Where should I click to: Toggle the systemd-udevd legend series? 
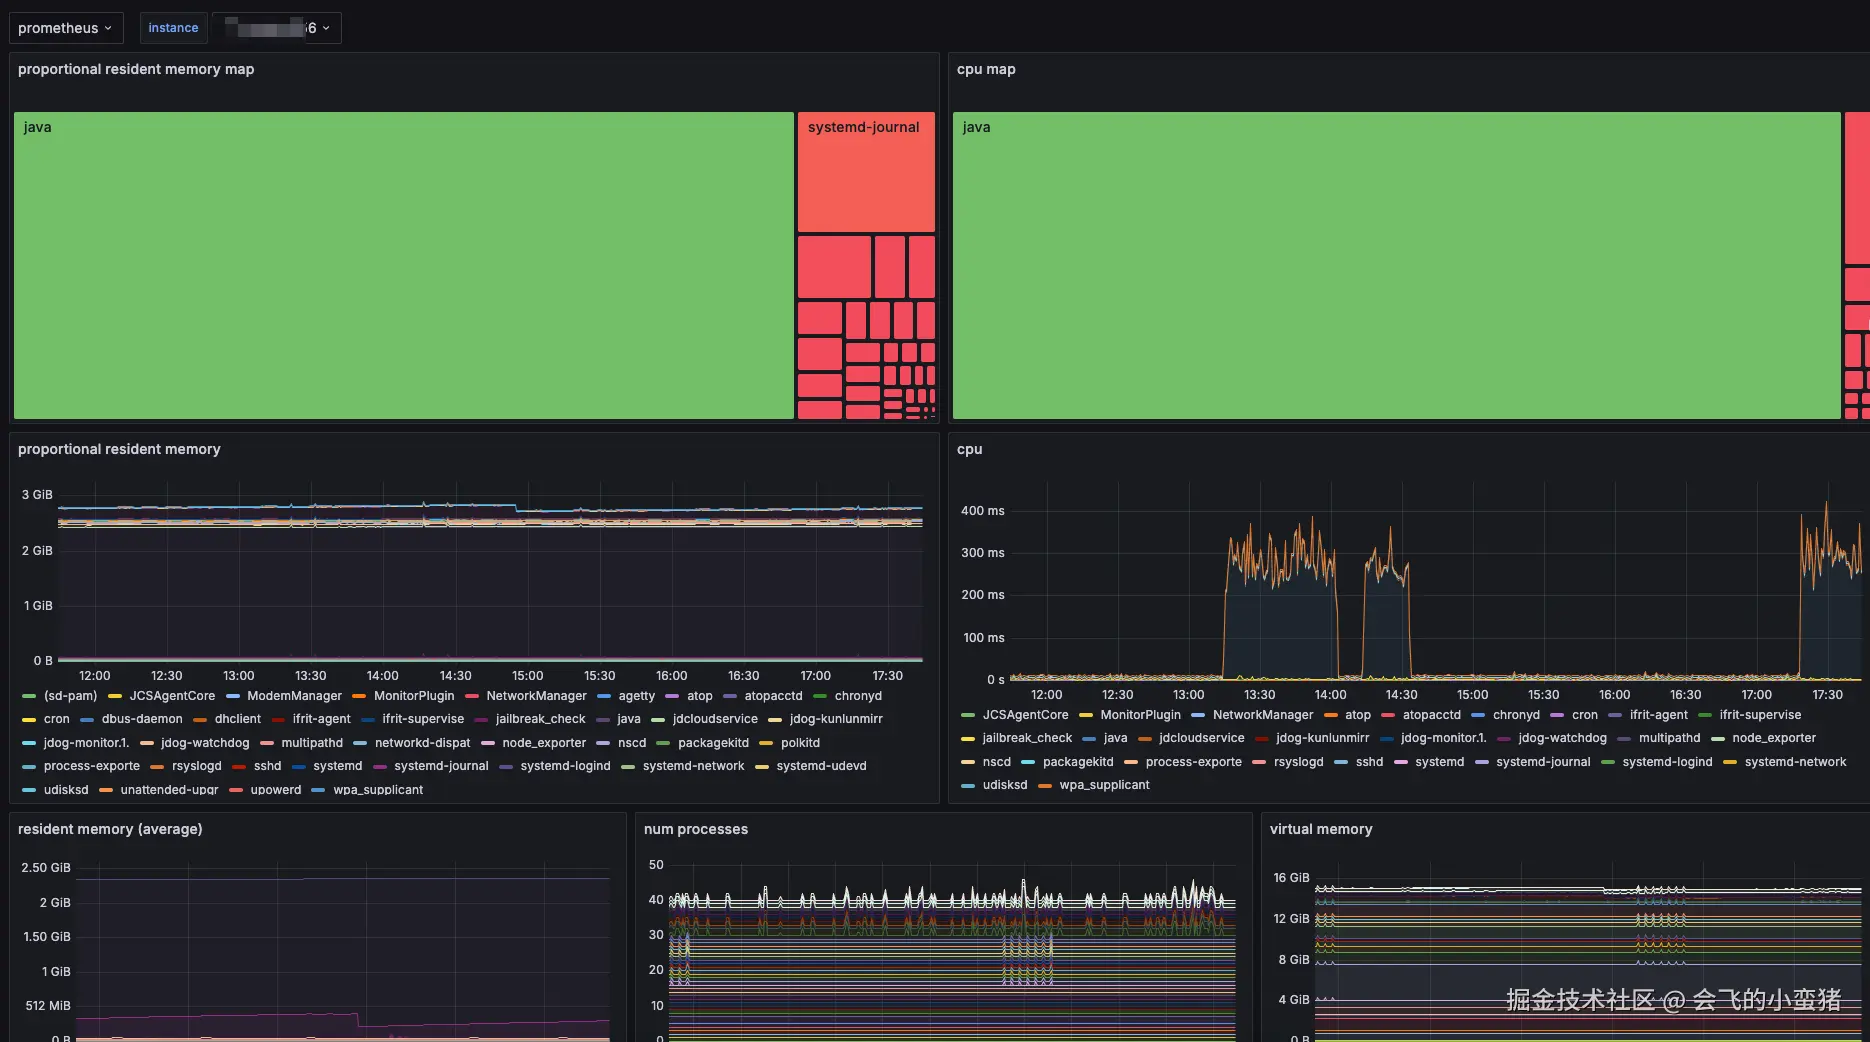821,766
